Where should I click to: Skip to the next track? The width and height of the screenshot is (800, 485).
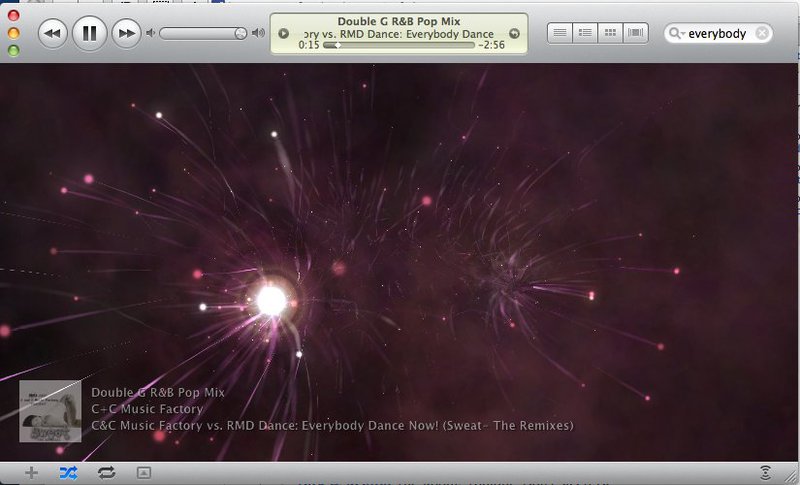127,34
